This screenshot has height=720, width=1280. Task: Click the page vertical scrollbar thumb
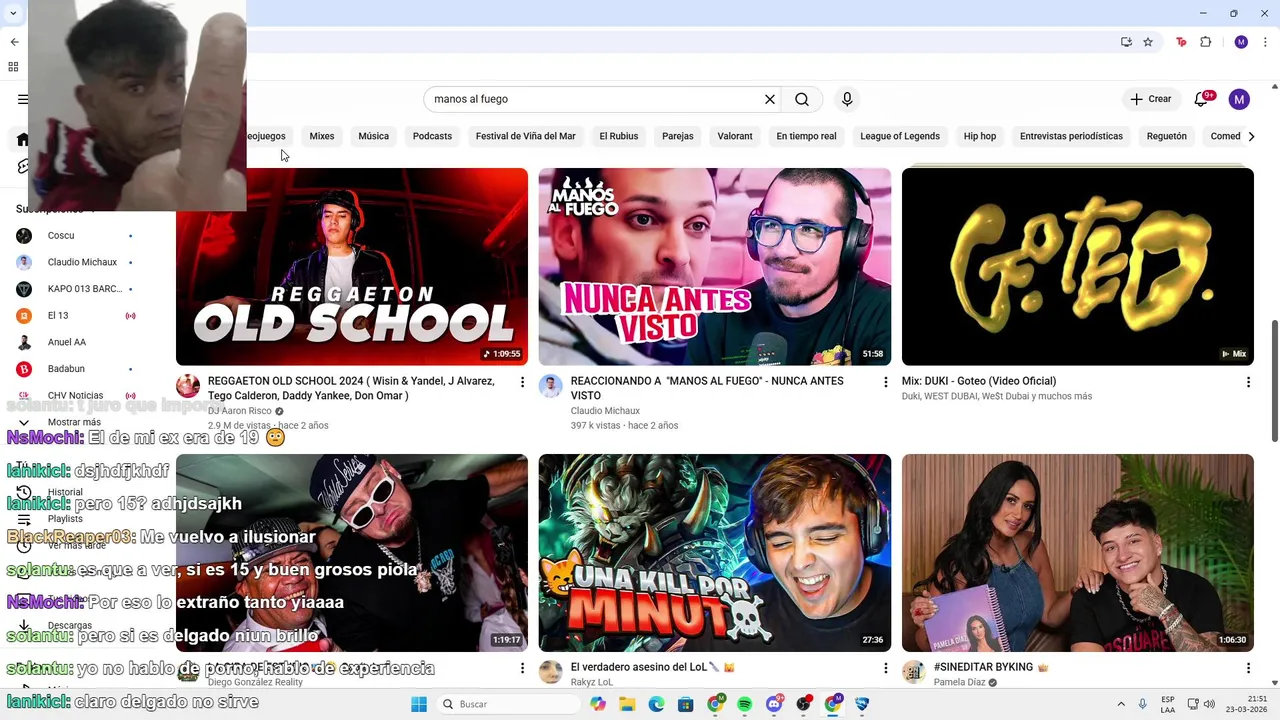click(x=1274, y=380)
